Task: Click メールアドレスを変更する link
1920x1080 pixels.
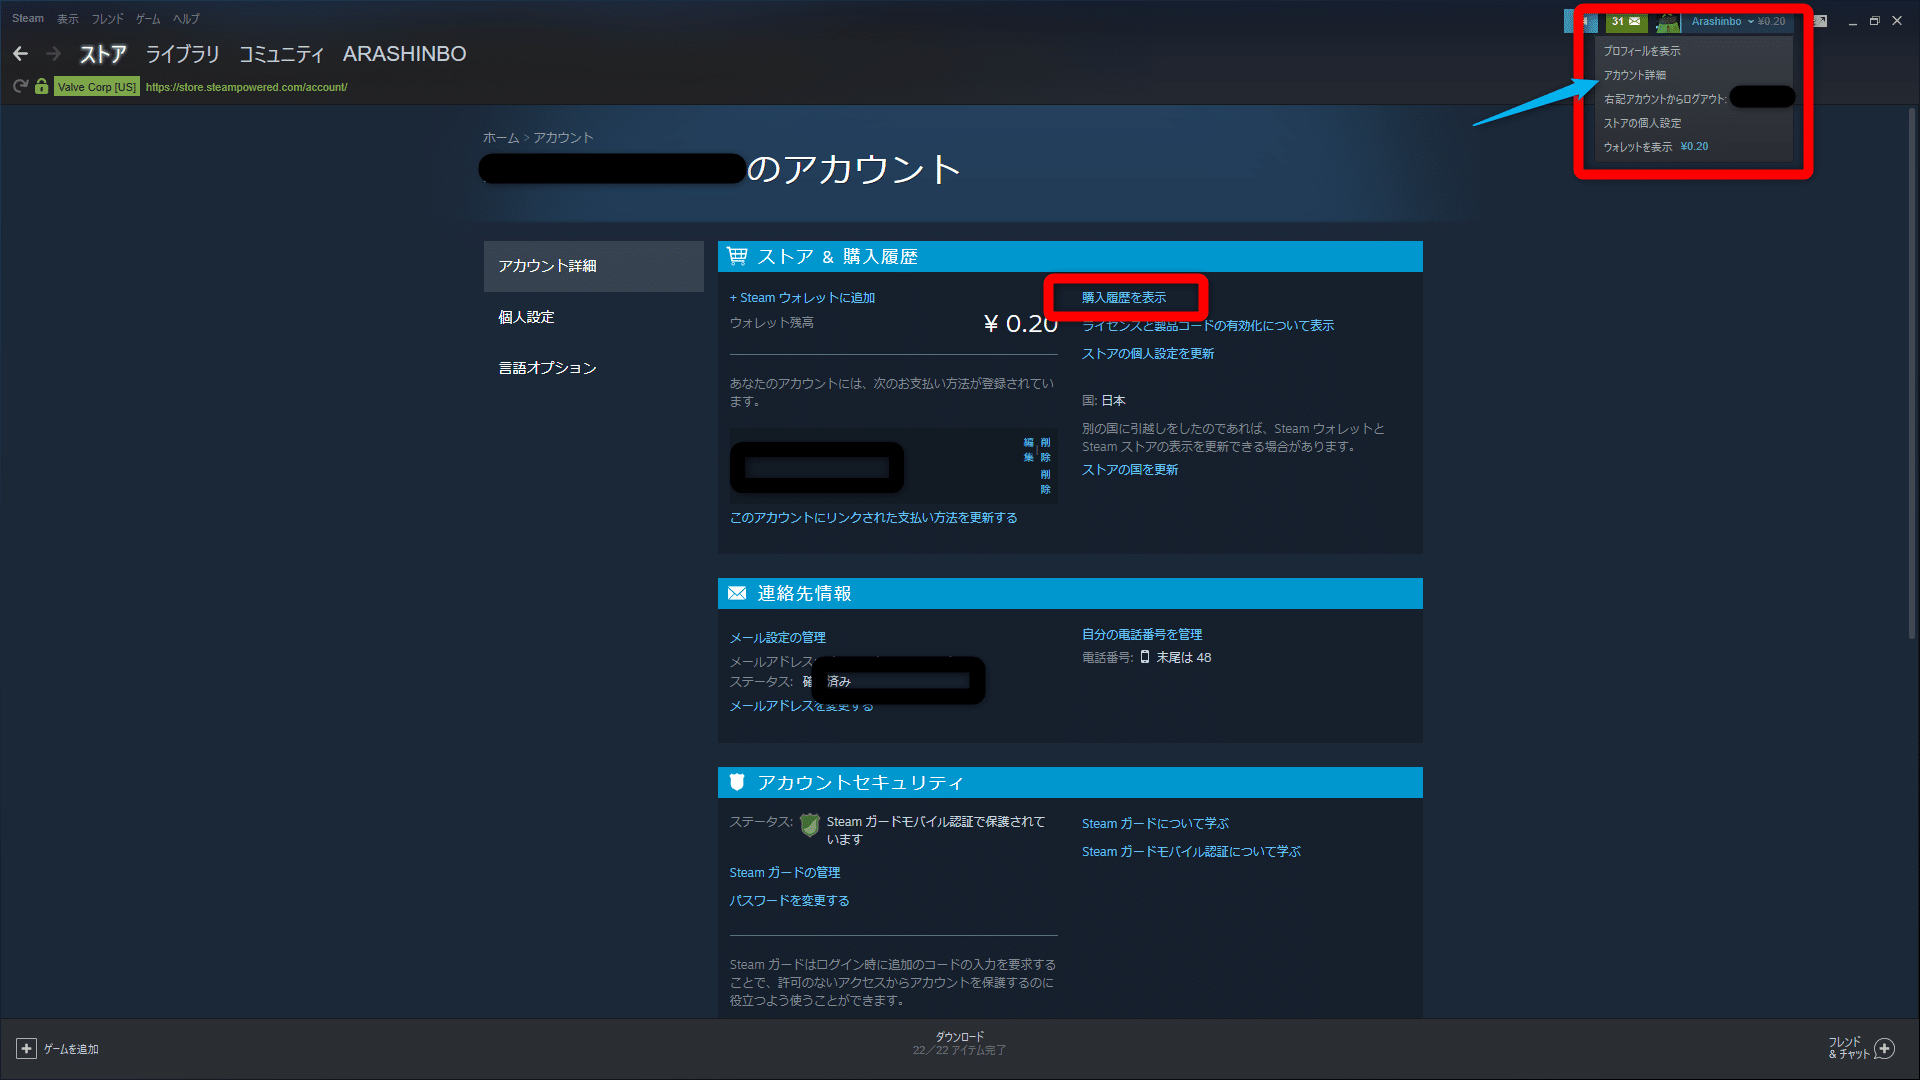Action: tap(801, 706)
